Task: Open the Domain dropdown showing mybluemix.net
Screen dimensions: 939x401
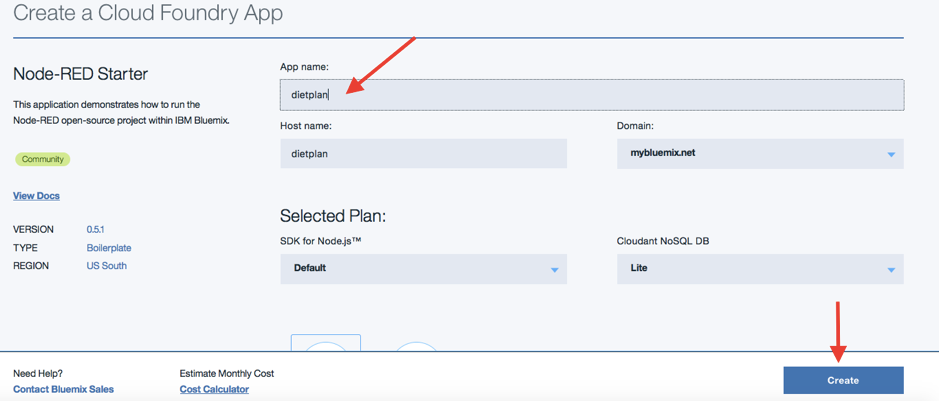Action: tap(760, 154)
